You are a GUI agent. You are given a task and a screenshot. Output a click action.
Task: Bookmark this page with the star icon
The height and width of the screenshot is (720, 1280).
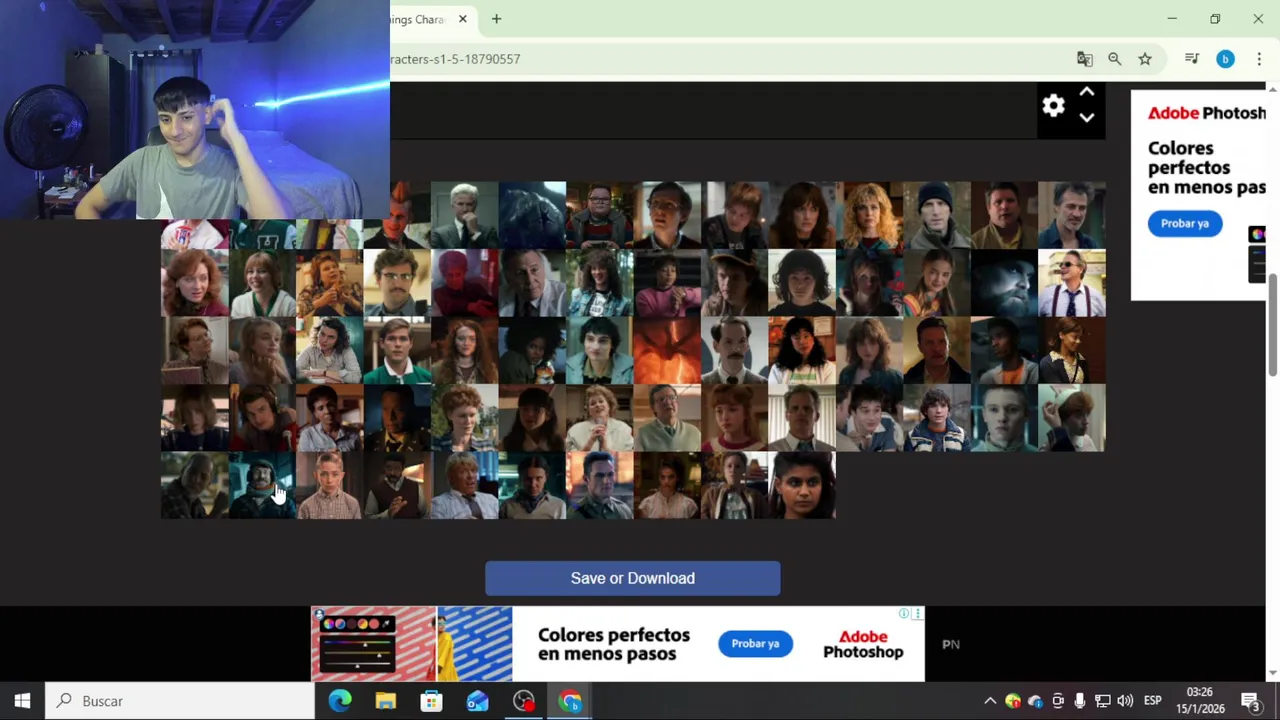pos(1145,59)
